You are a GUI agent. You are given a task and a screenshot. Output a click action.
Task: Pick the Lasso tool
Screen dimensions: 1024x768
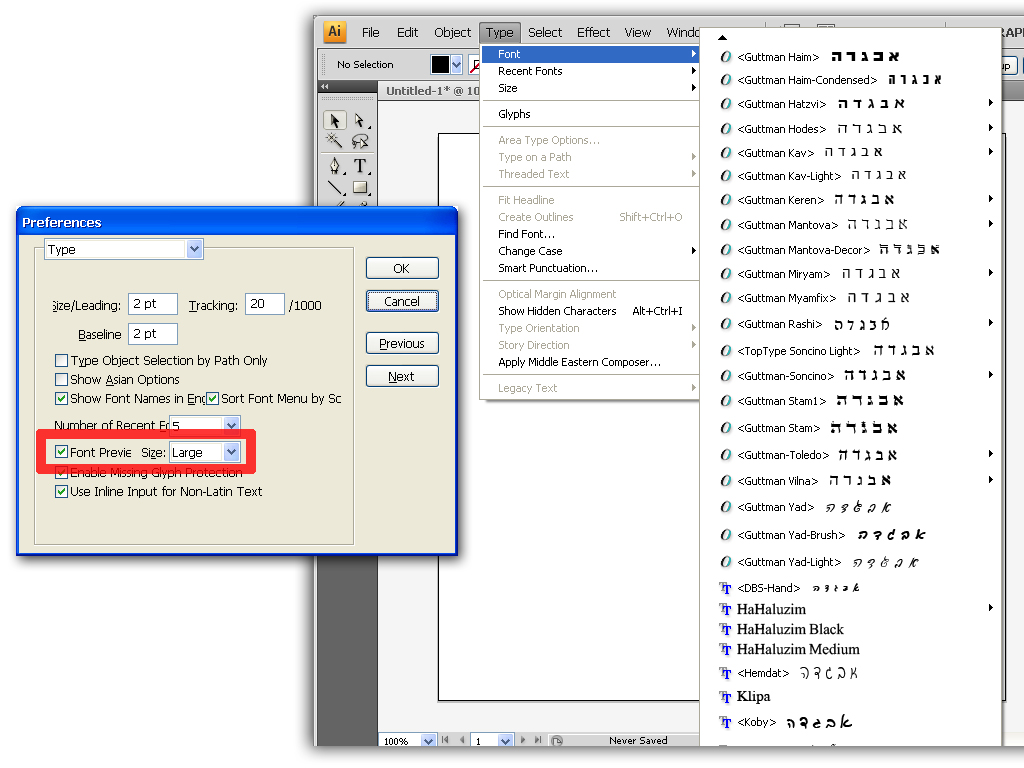359,140
